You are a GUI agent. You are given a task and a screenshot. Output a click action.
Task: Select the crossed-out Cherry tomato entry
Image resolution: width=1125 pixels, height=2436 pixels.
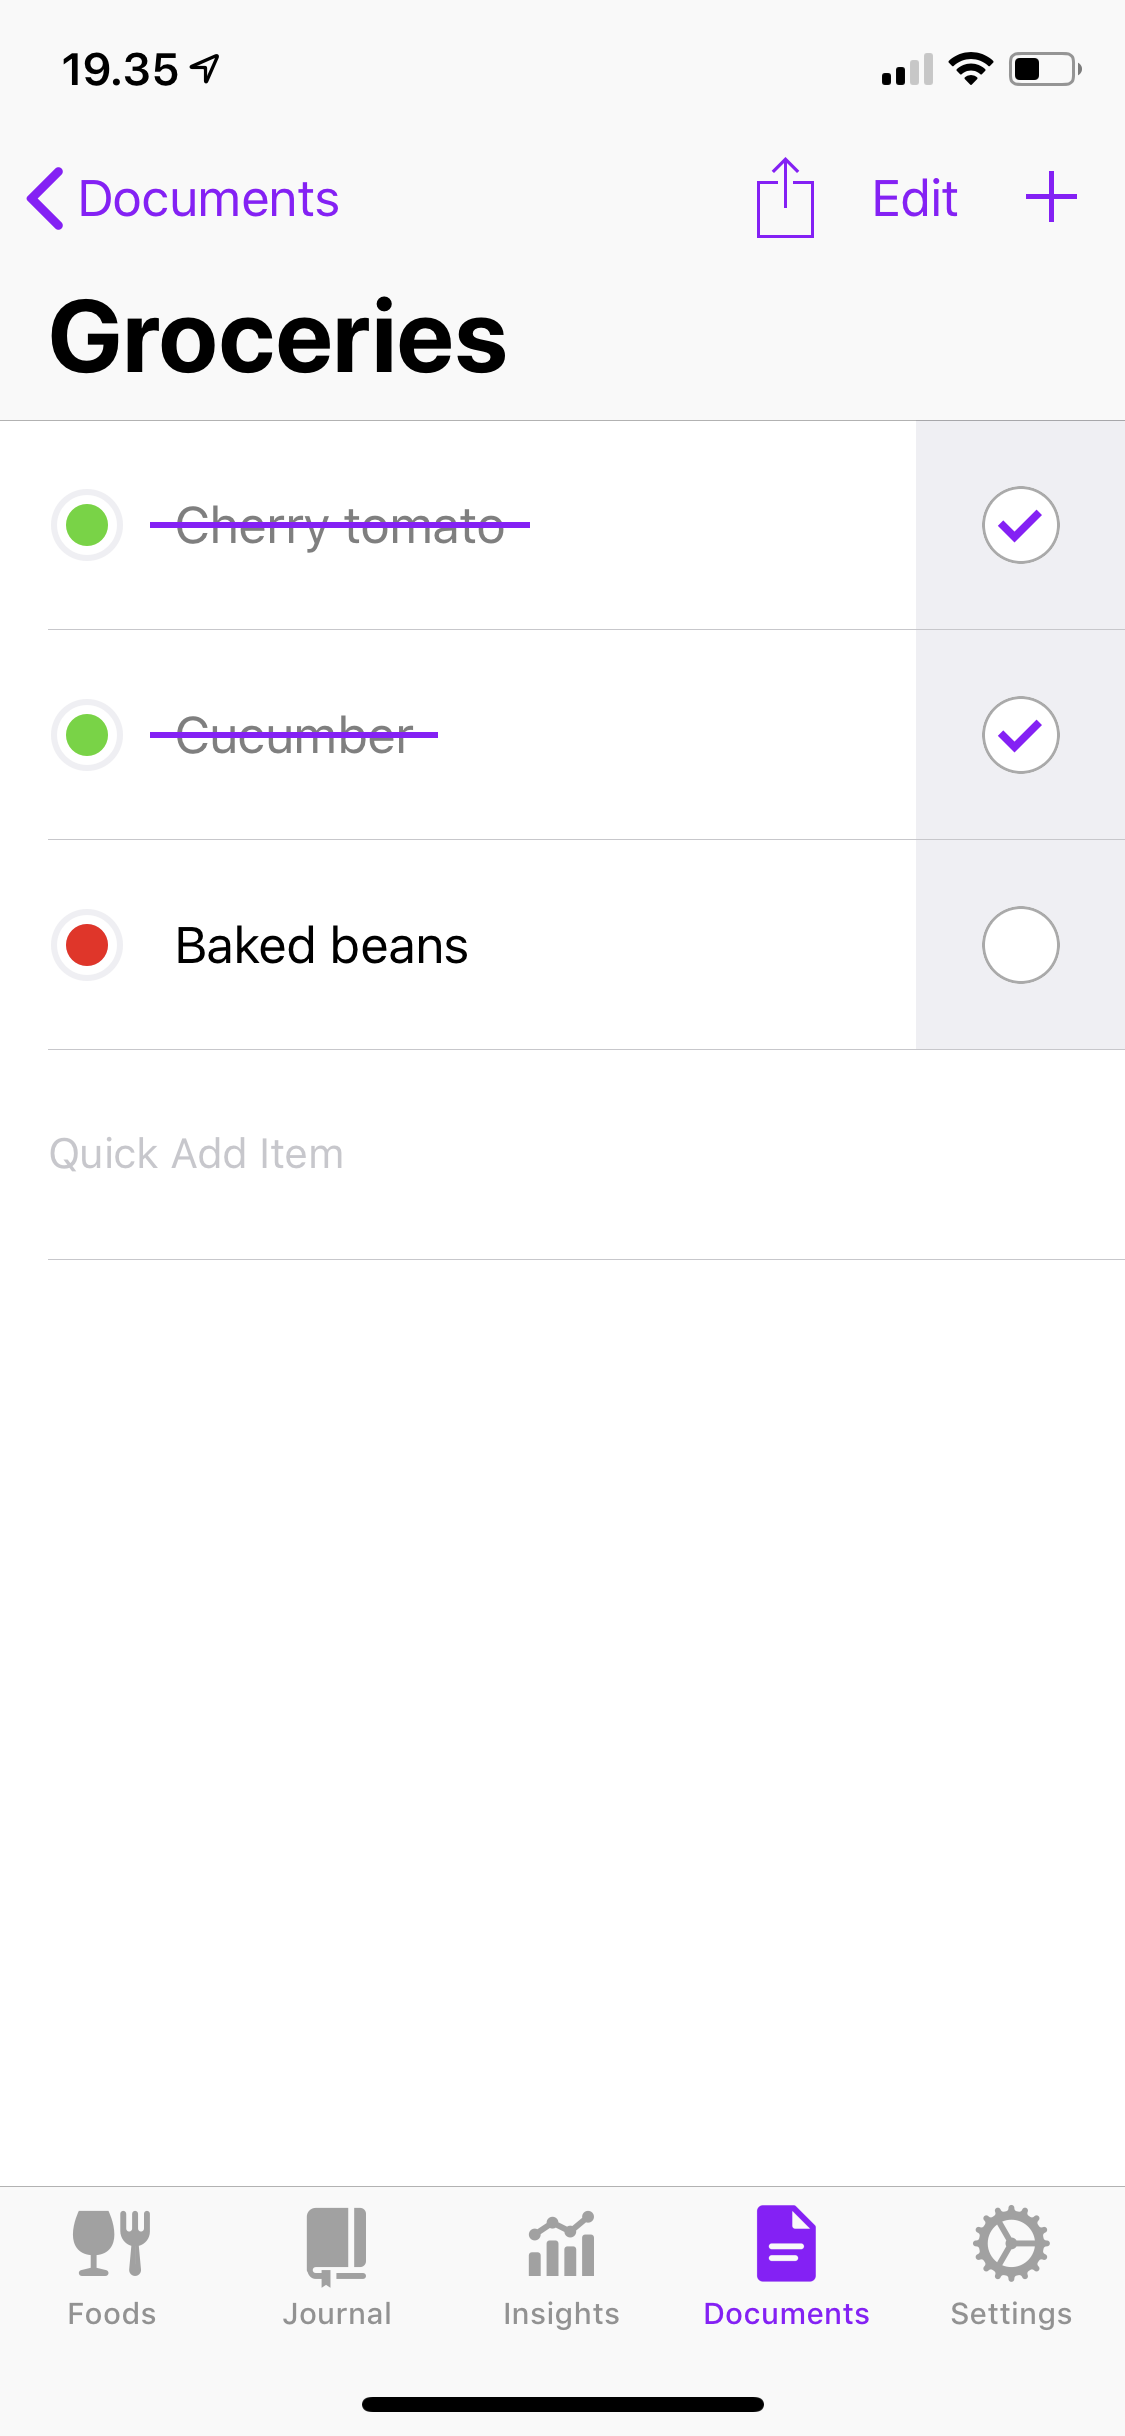(340, 526)
